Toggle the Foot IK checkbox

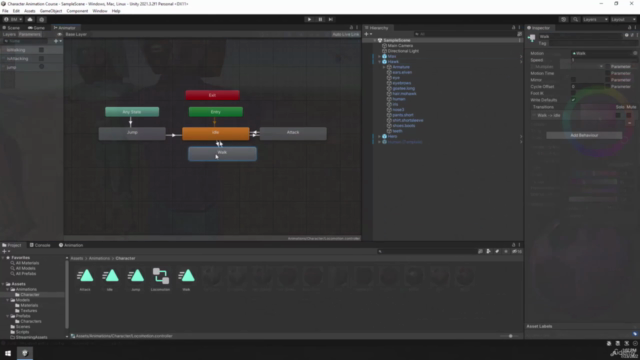[x=573, y=93]
